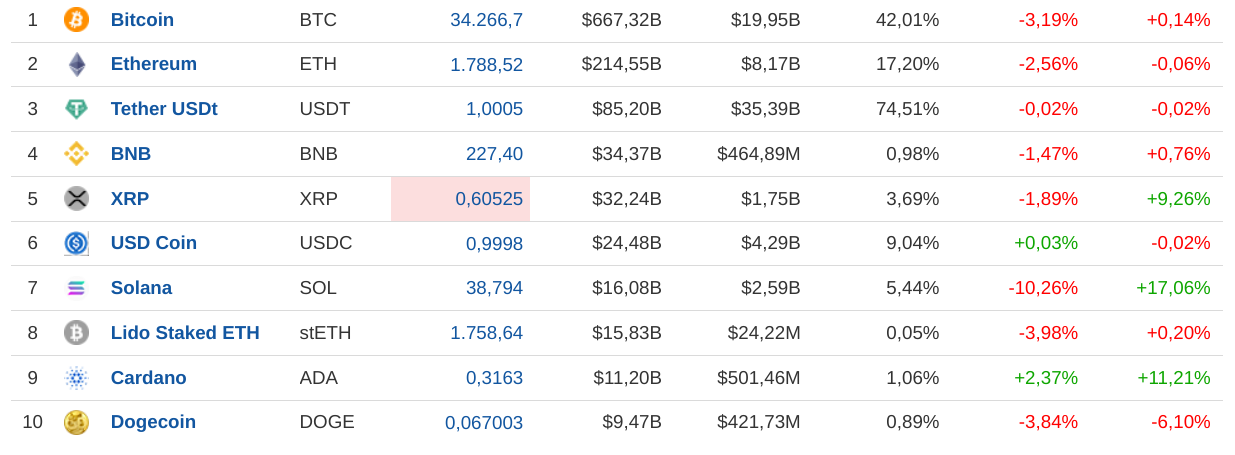Click the blue USD Coin icon

(x=76, y=243)
